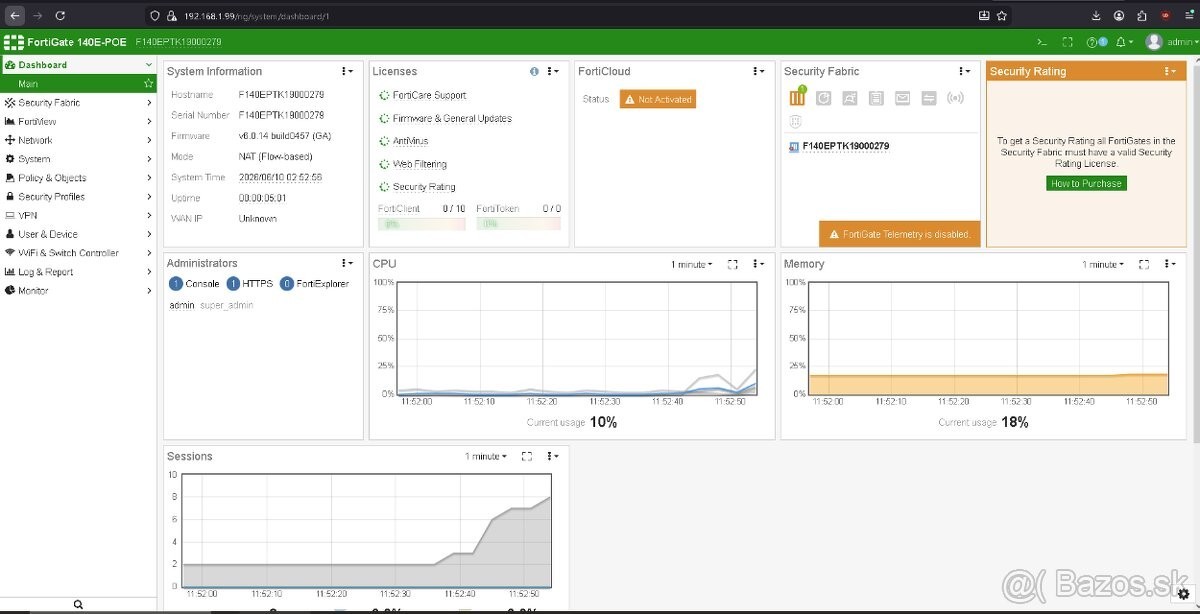Viewport: 1200px width, 614px height.
Task: Collapse the Dashboard menu section
Action: pyautogui.click(x=78, y=65)
